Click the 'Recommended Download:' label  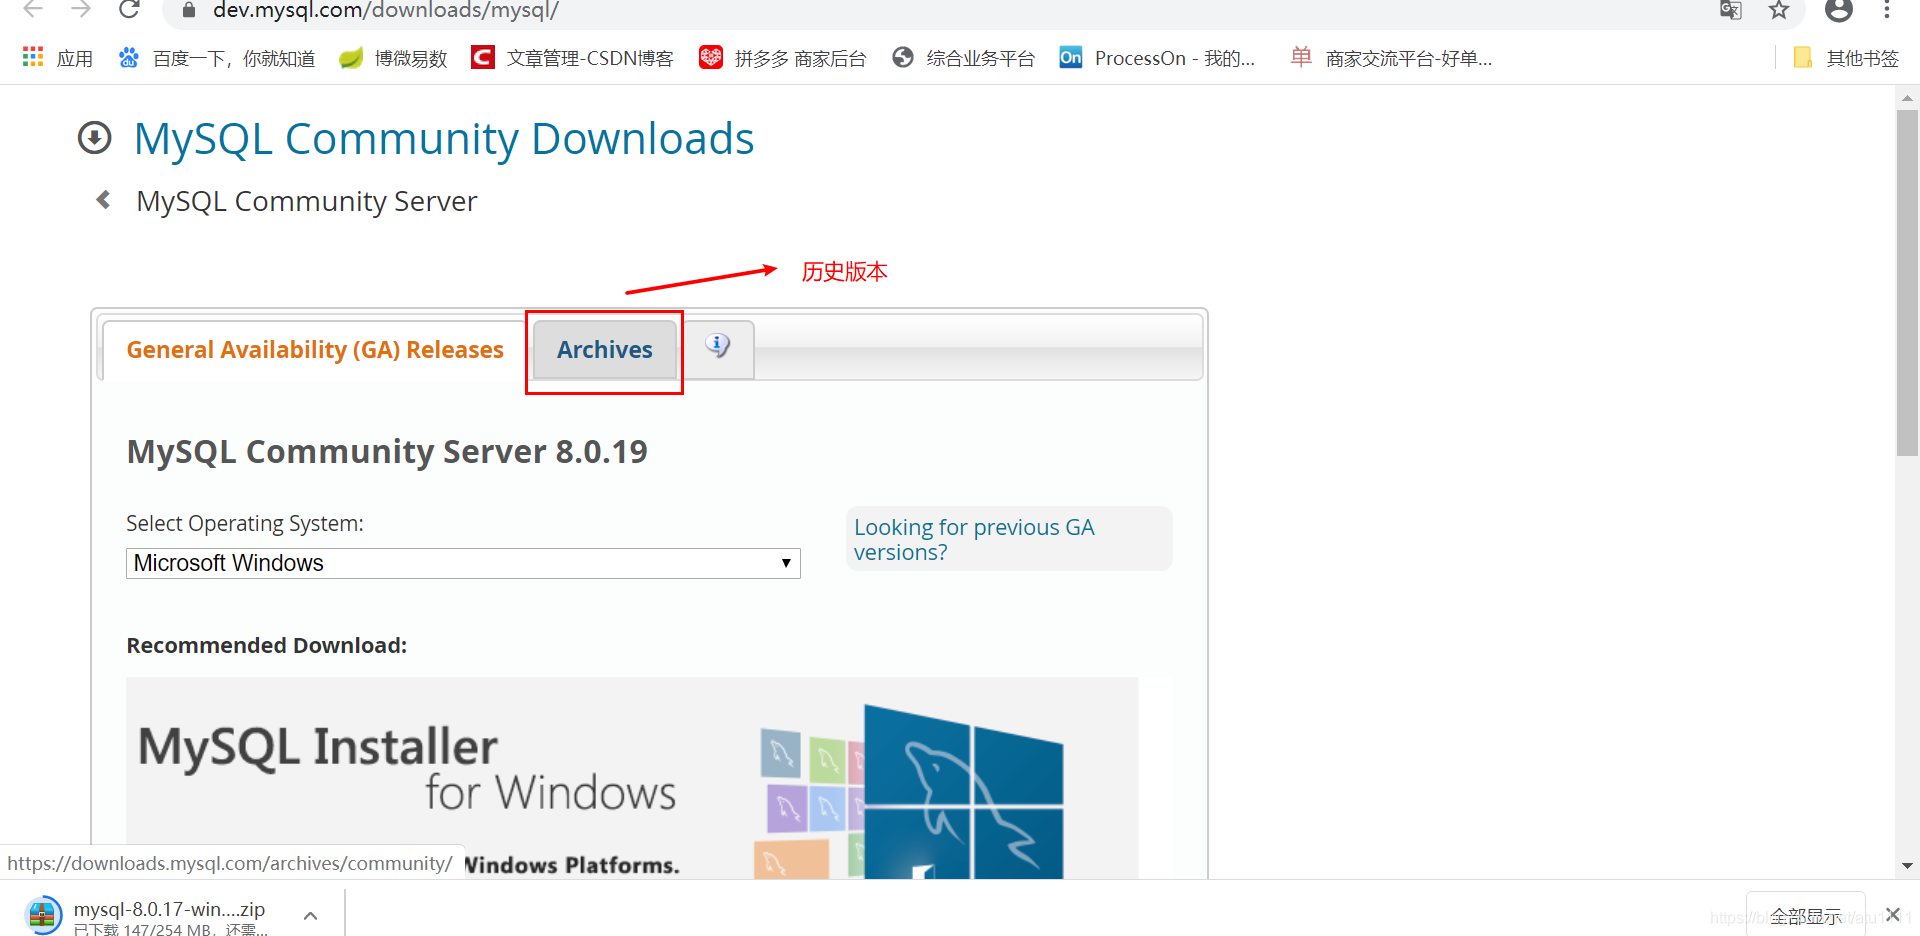point(266,645)
